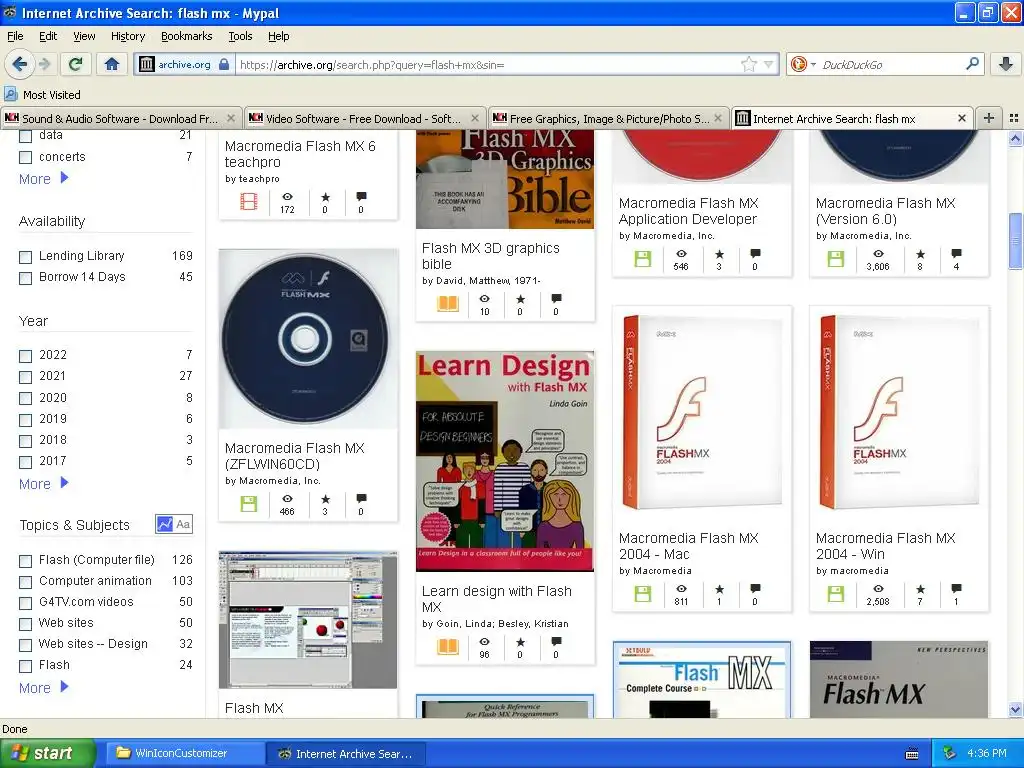Tick the Borrow 14 Days checkbox
Screen dimensions: 1024x768
tap(25, 278)
